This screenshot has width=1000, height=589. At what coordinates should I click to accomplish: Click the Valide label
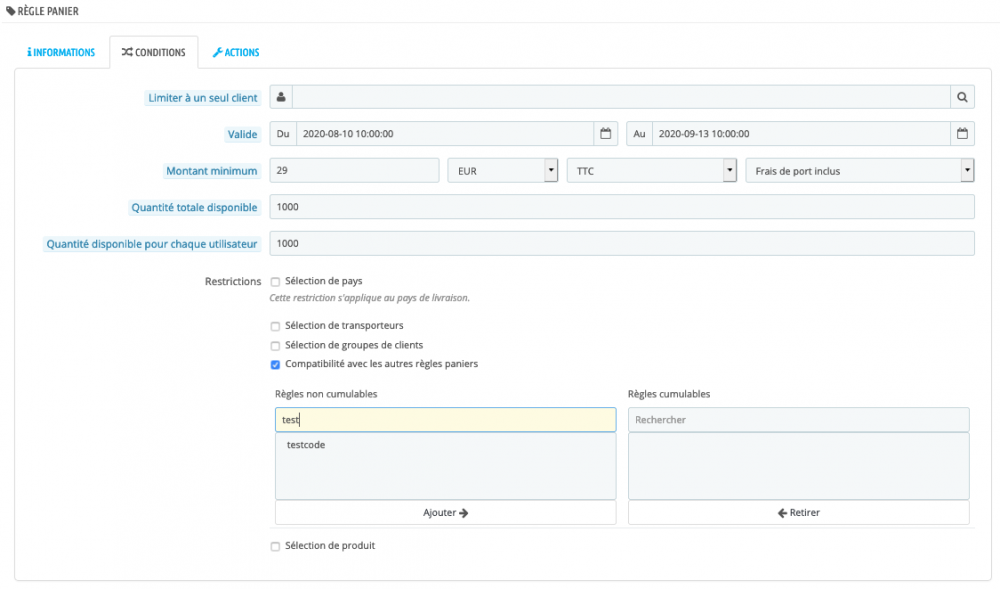242,135
